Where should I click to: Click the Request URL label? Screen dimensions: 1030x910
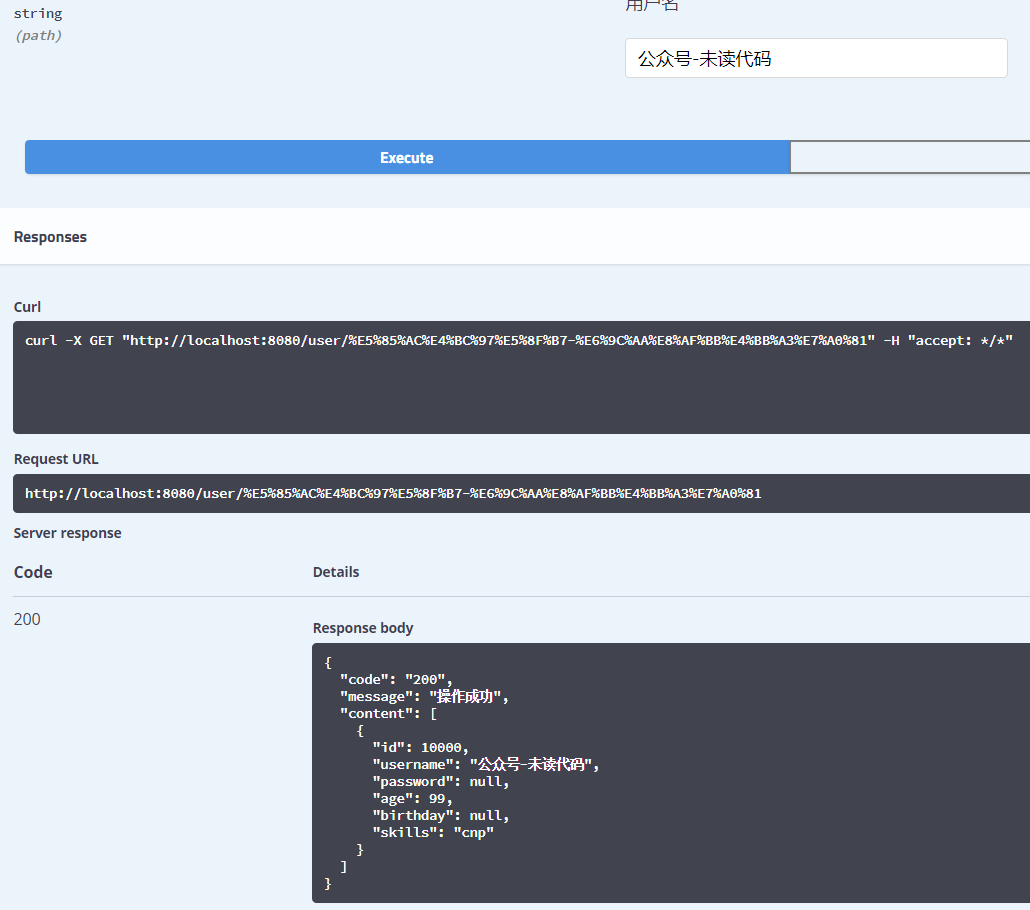click(56, 459)
